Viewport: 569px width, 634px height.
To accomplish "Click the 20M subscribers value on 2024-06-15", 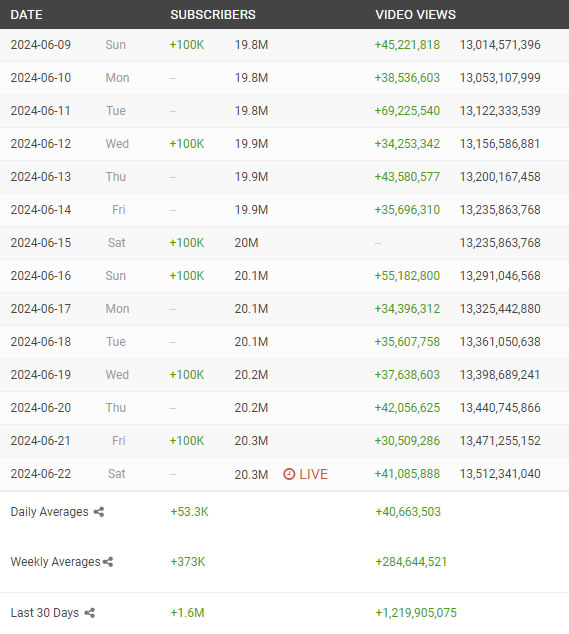I will (246, 243).
